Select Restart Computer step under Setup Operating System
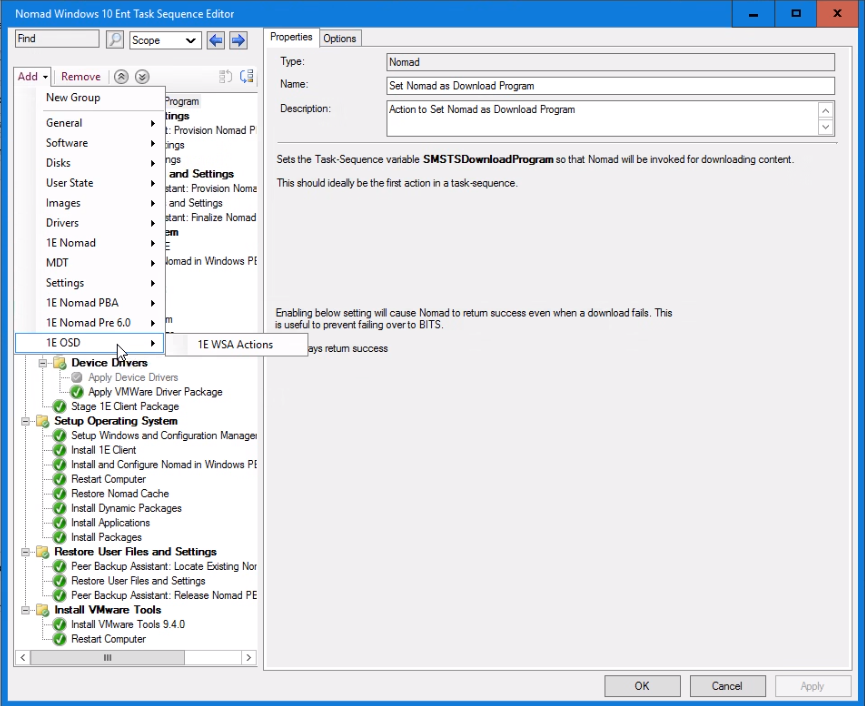 click(x=109, y=479)
